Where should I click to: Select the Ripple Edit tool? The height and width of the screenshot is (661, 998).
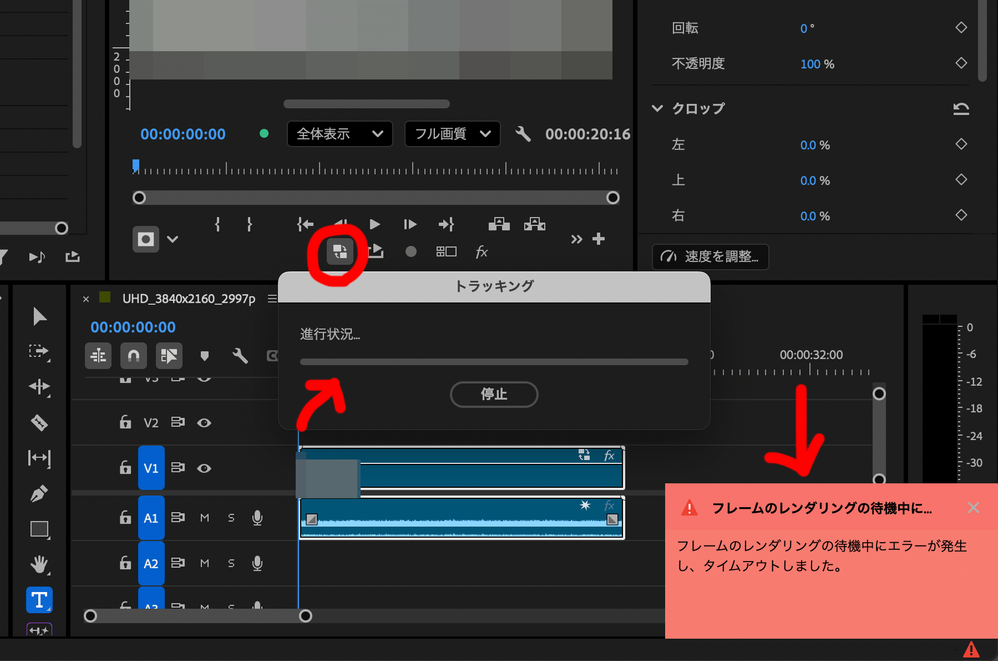coord(39,387)
